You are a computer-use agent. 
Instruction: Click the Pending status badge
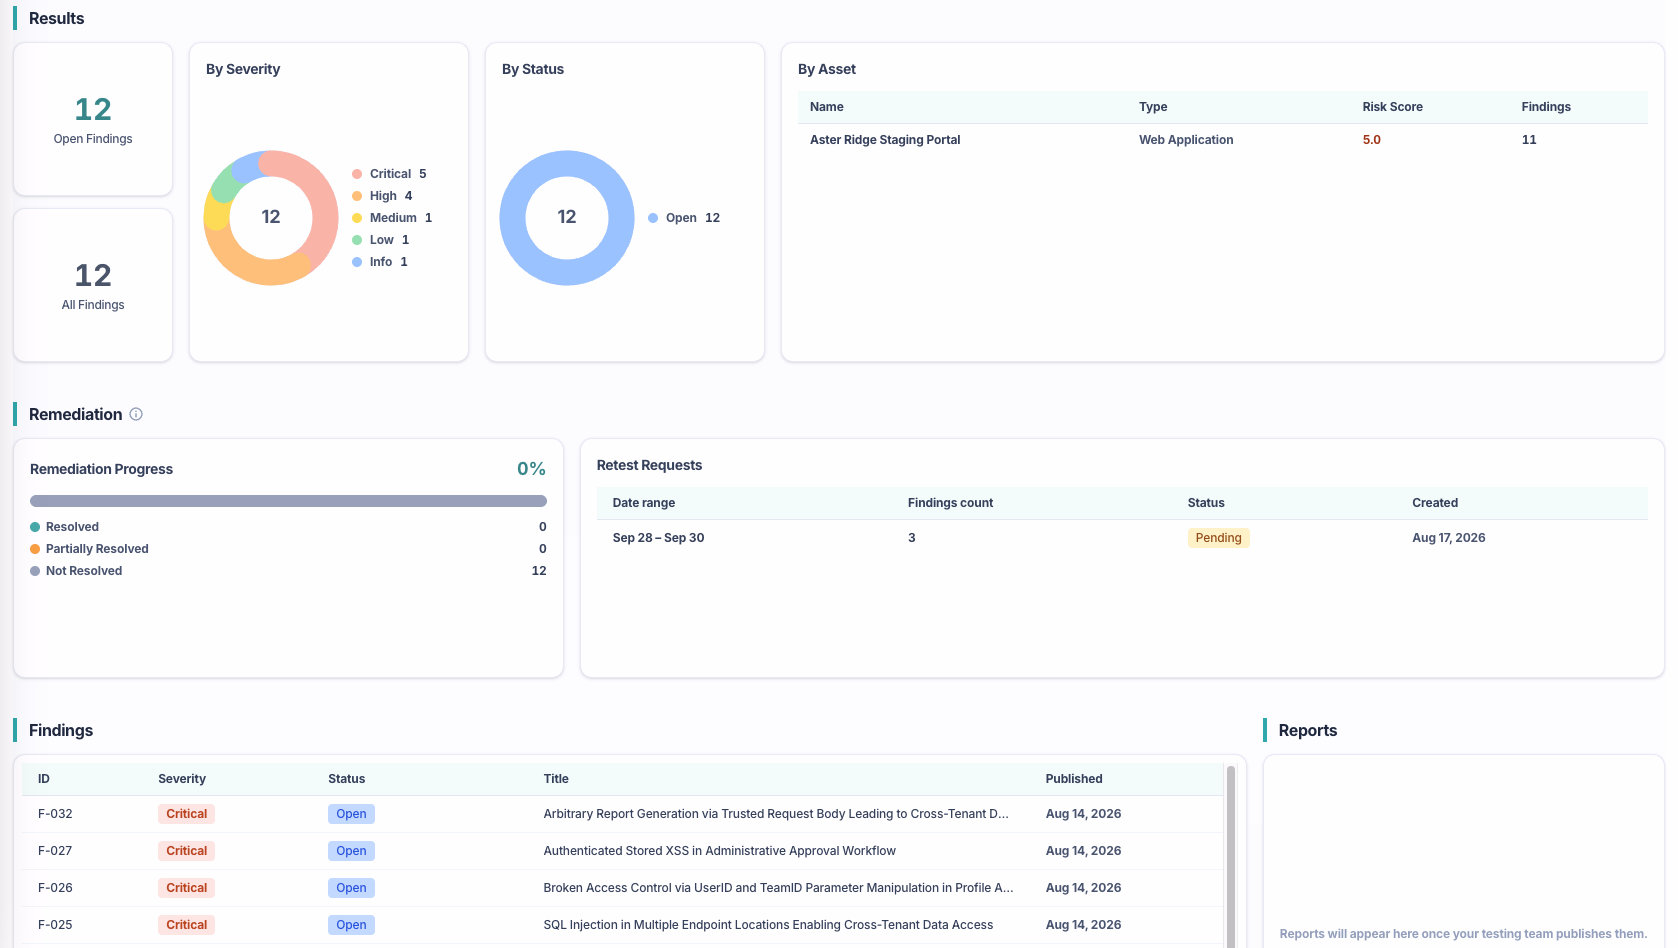pos(1218,538)
